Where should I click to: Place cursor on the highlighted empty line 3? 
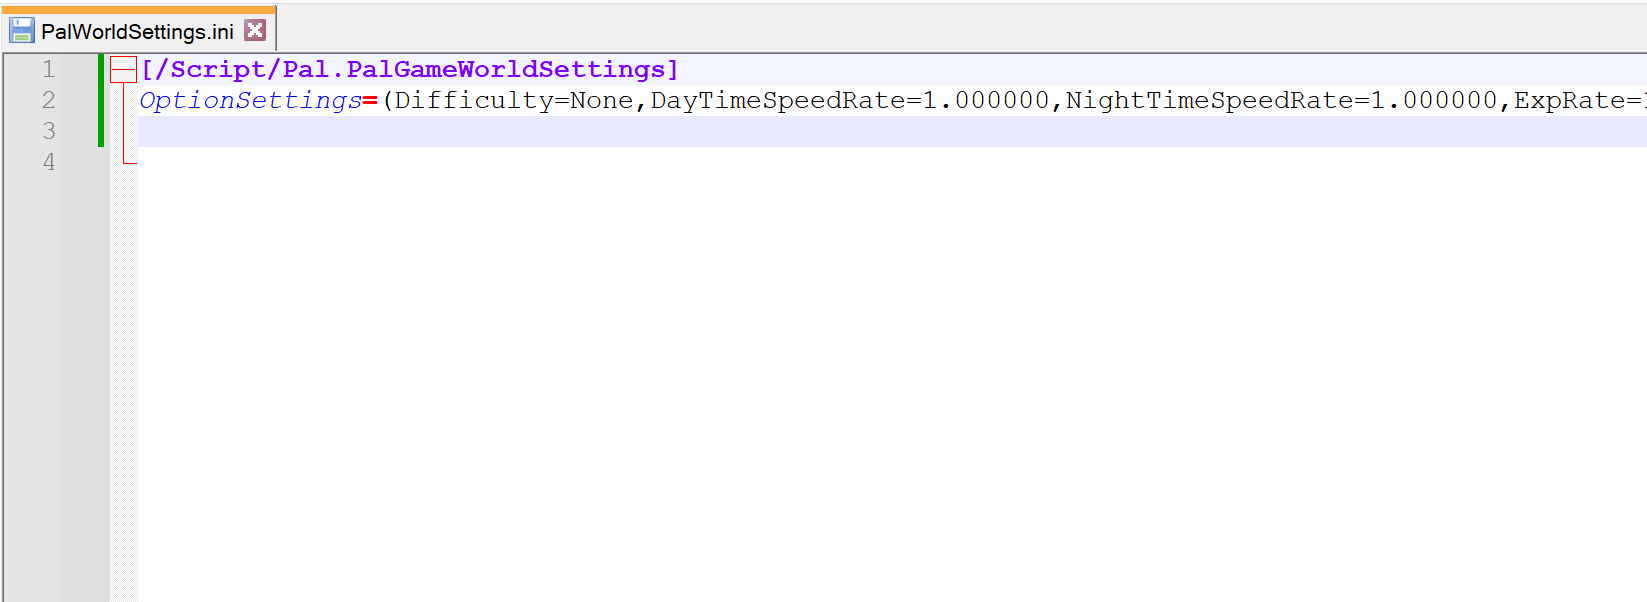point(800,132)
